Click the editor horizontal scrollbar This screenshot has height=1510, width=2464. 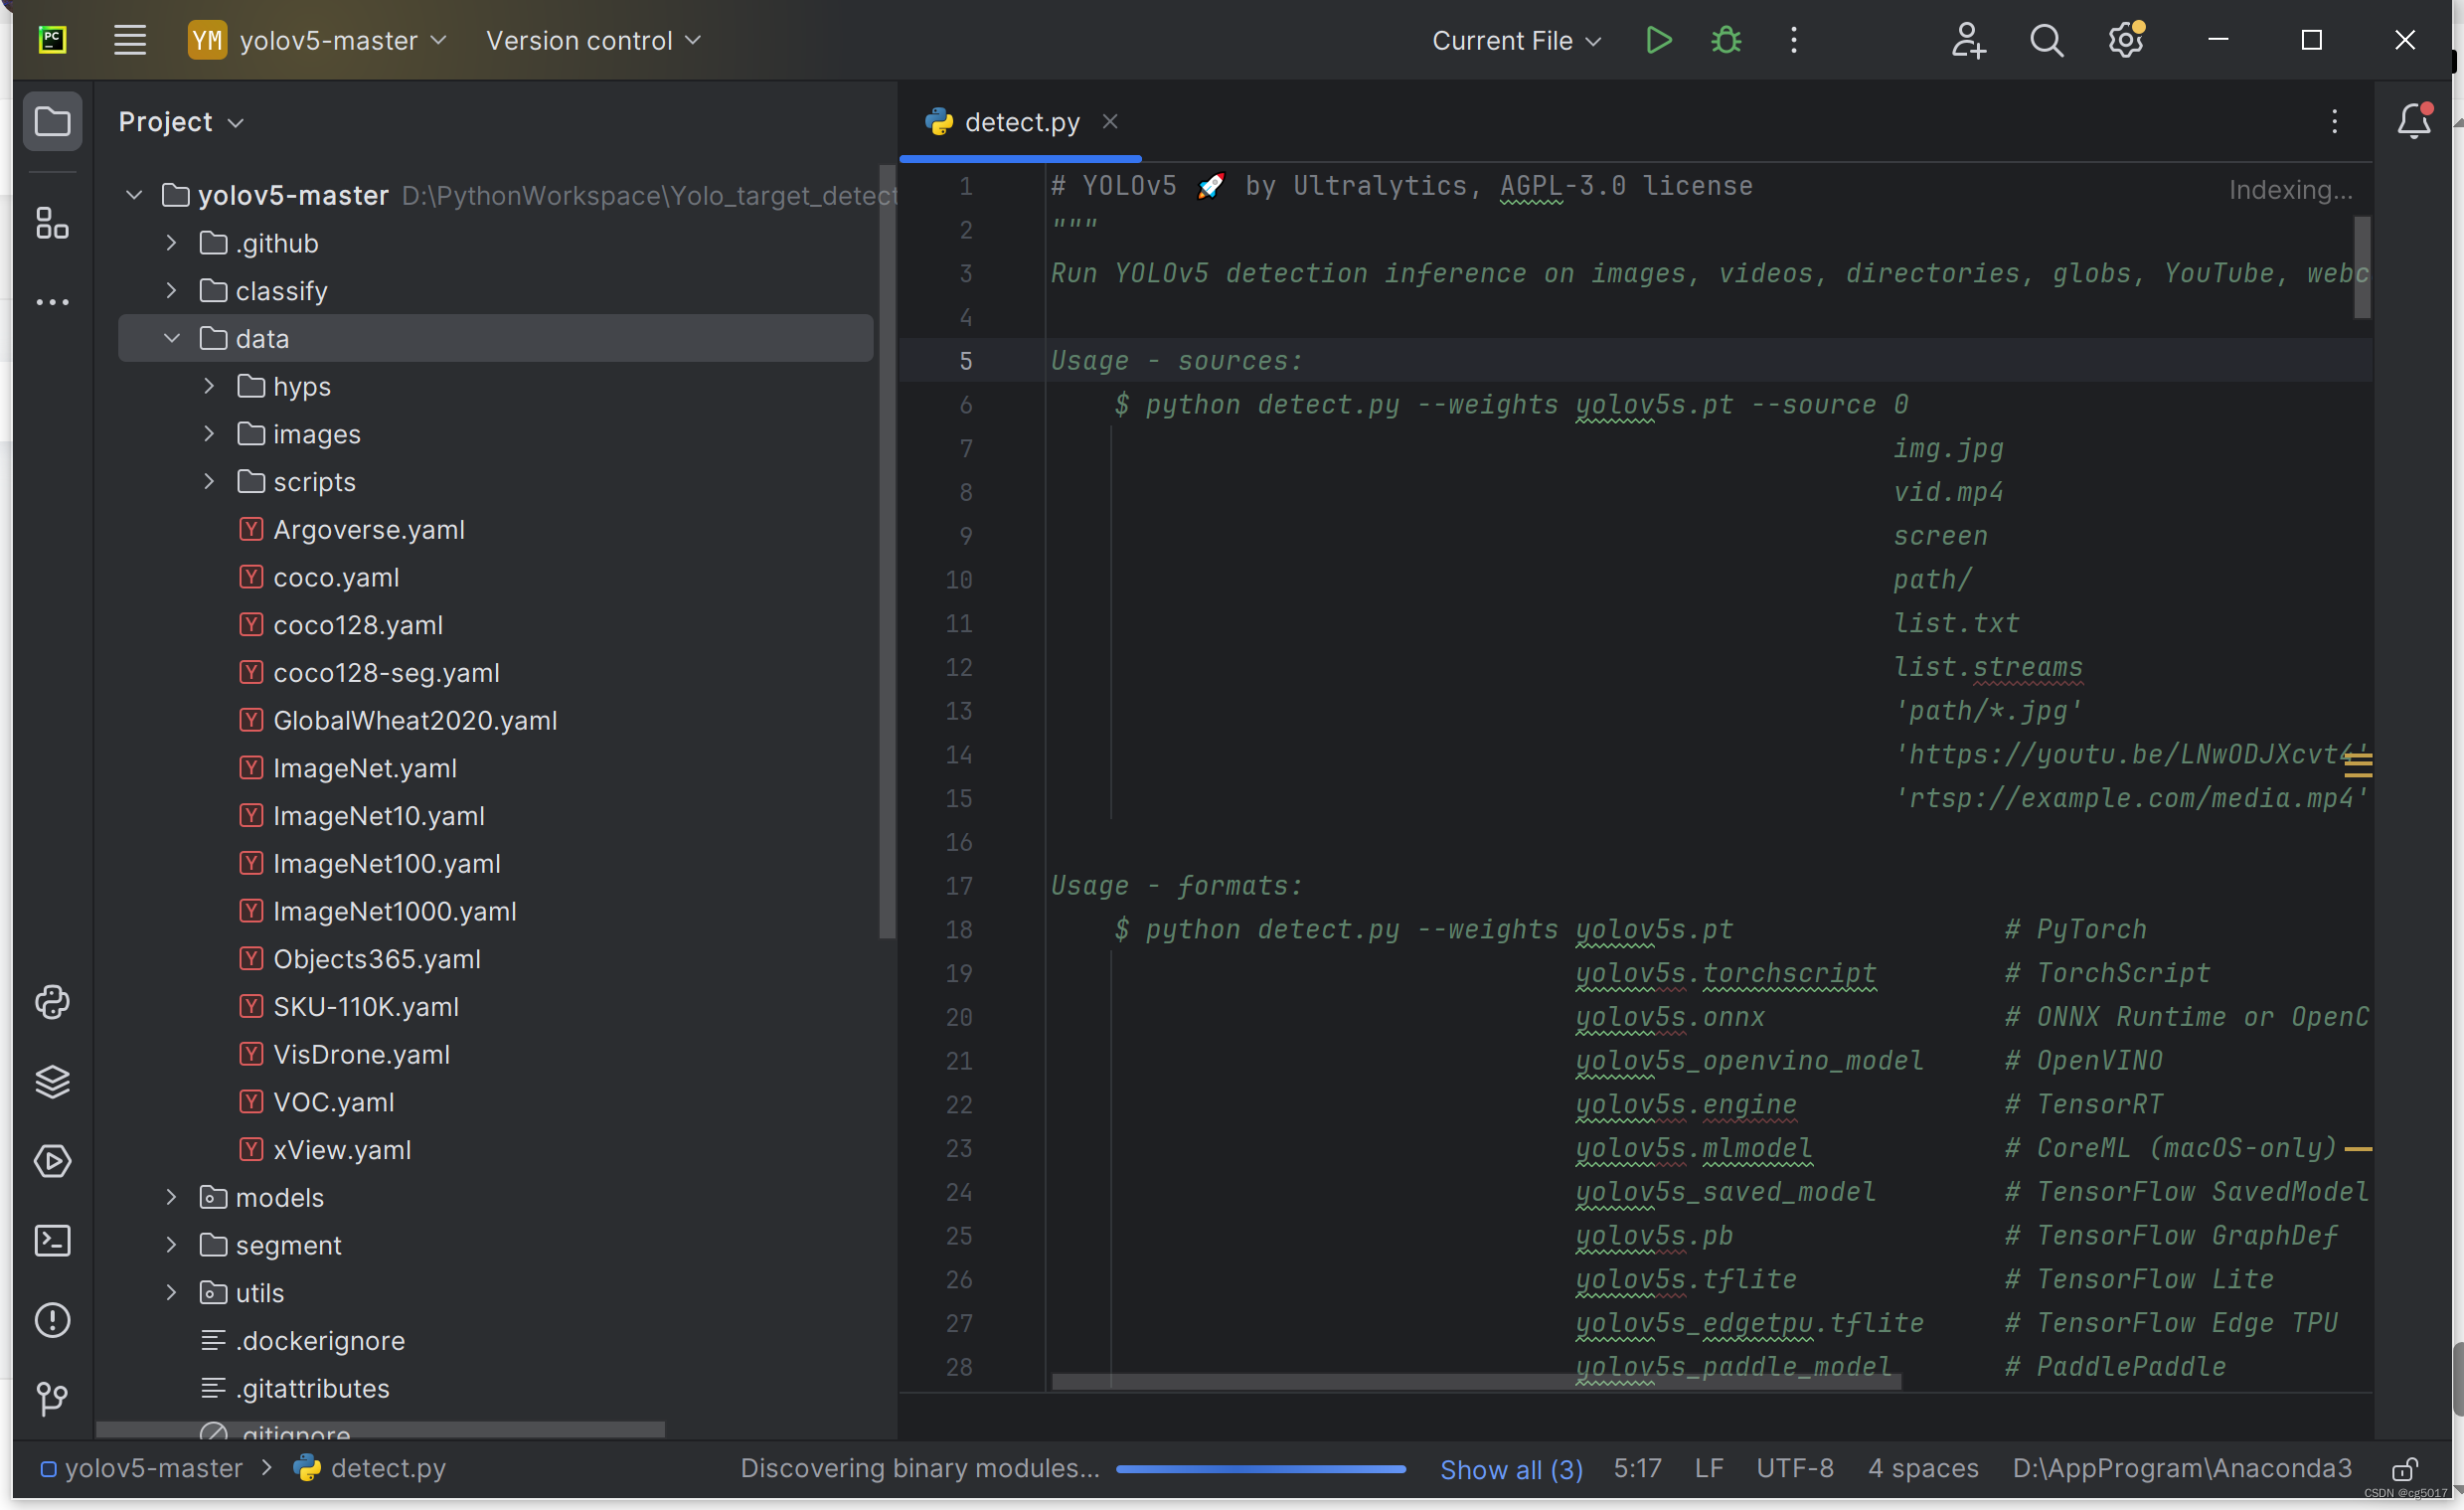tap(1475, 1381)
